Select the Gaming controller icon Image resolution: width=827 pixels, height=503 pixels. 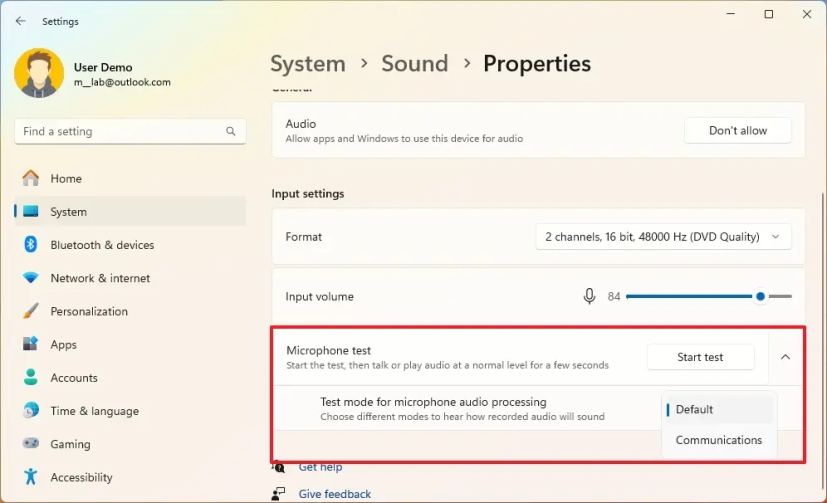[x=31, y=444]
